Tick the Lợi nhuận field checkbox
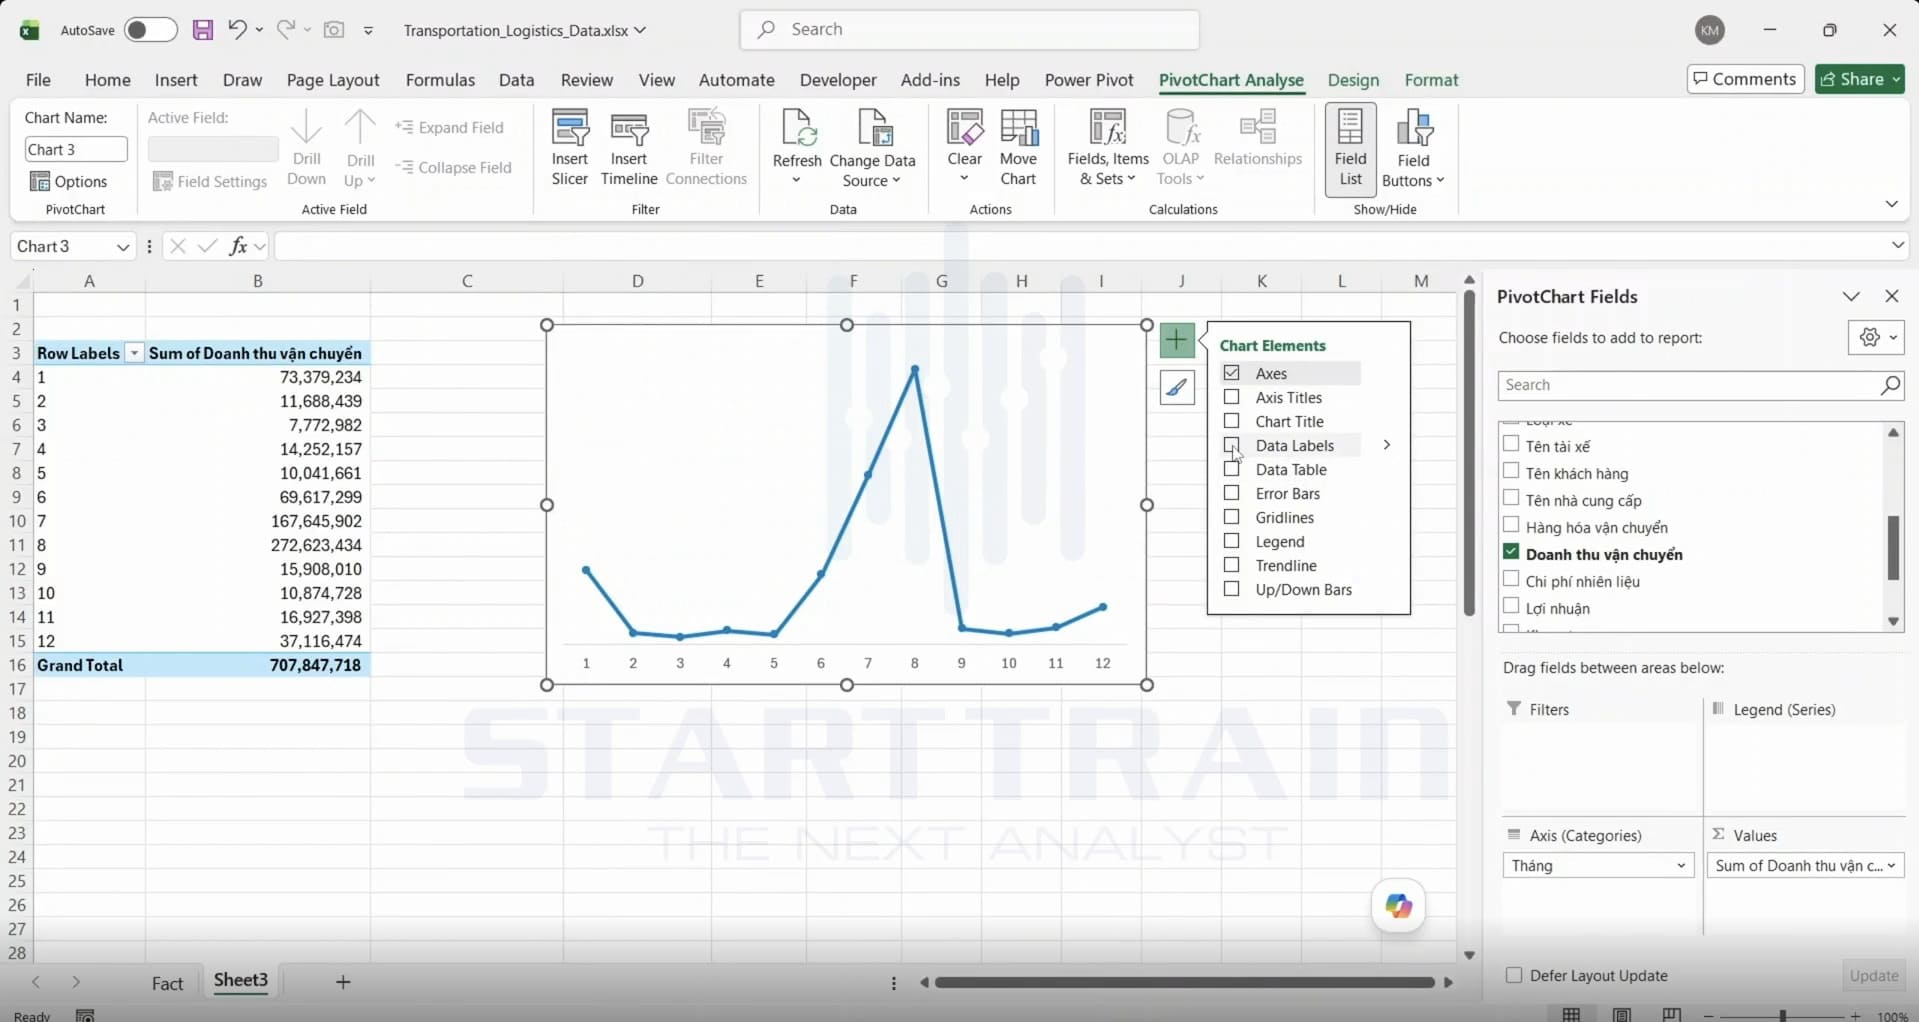This screenshot has width=1919, height=1022. [x=1511, y=606]
